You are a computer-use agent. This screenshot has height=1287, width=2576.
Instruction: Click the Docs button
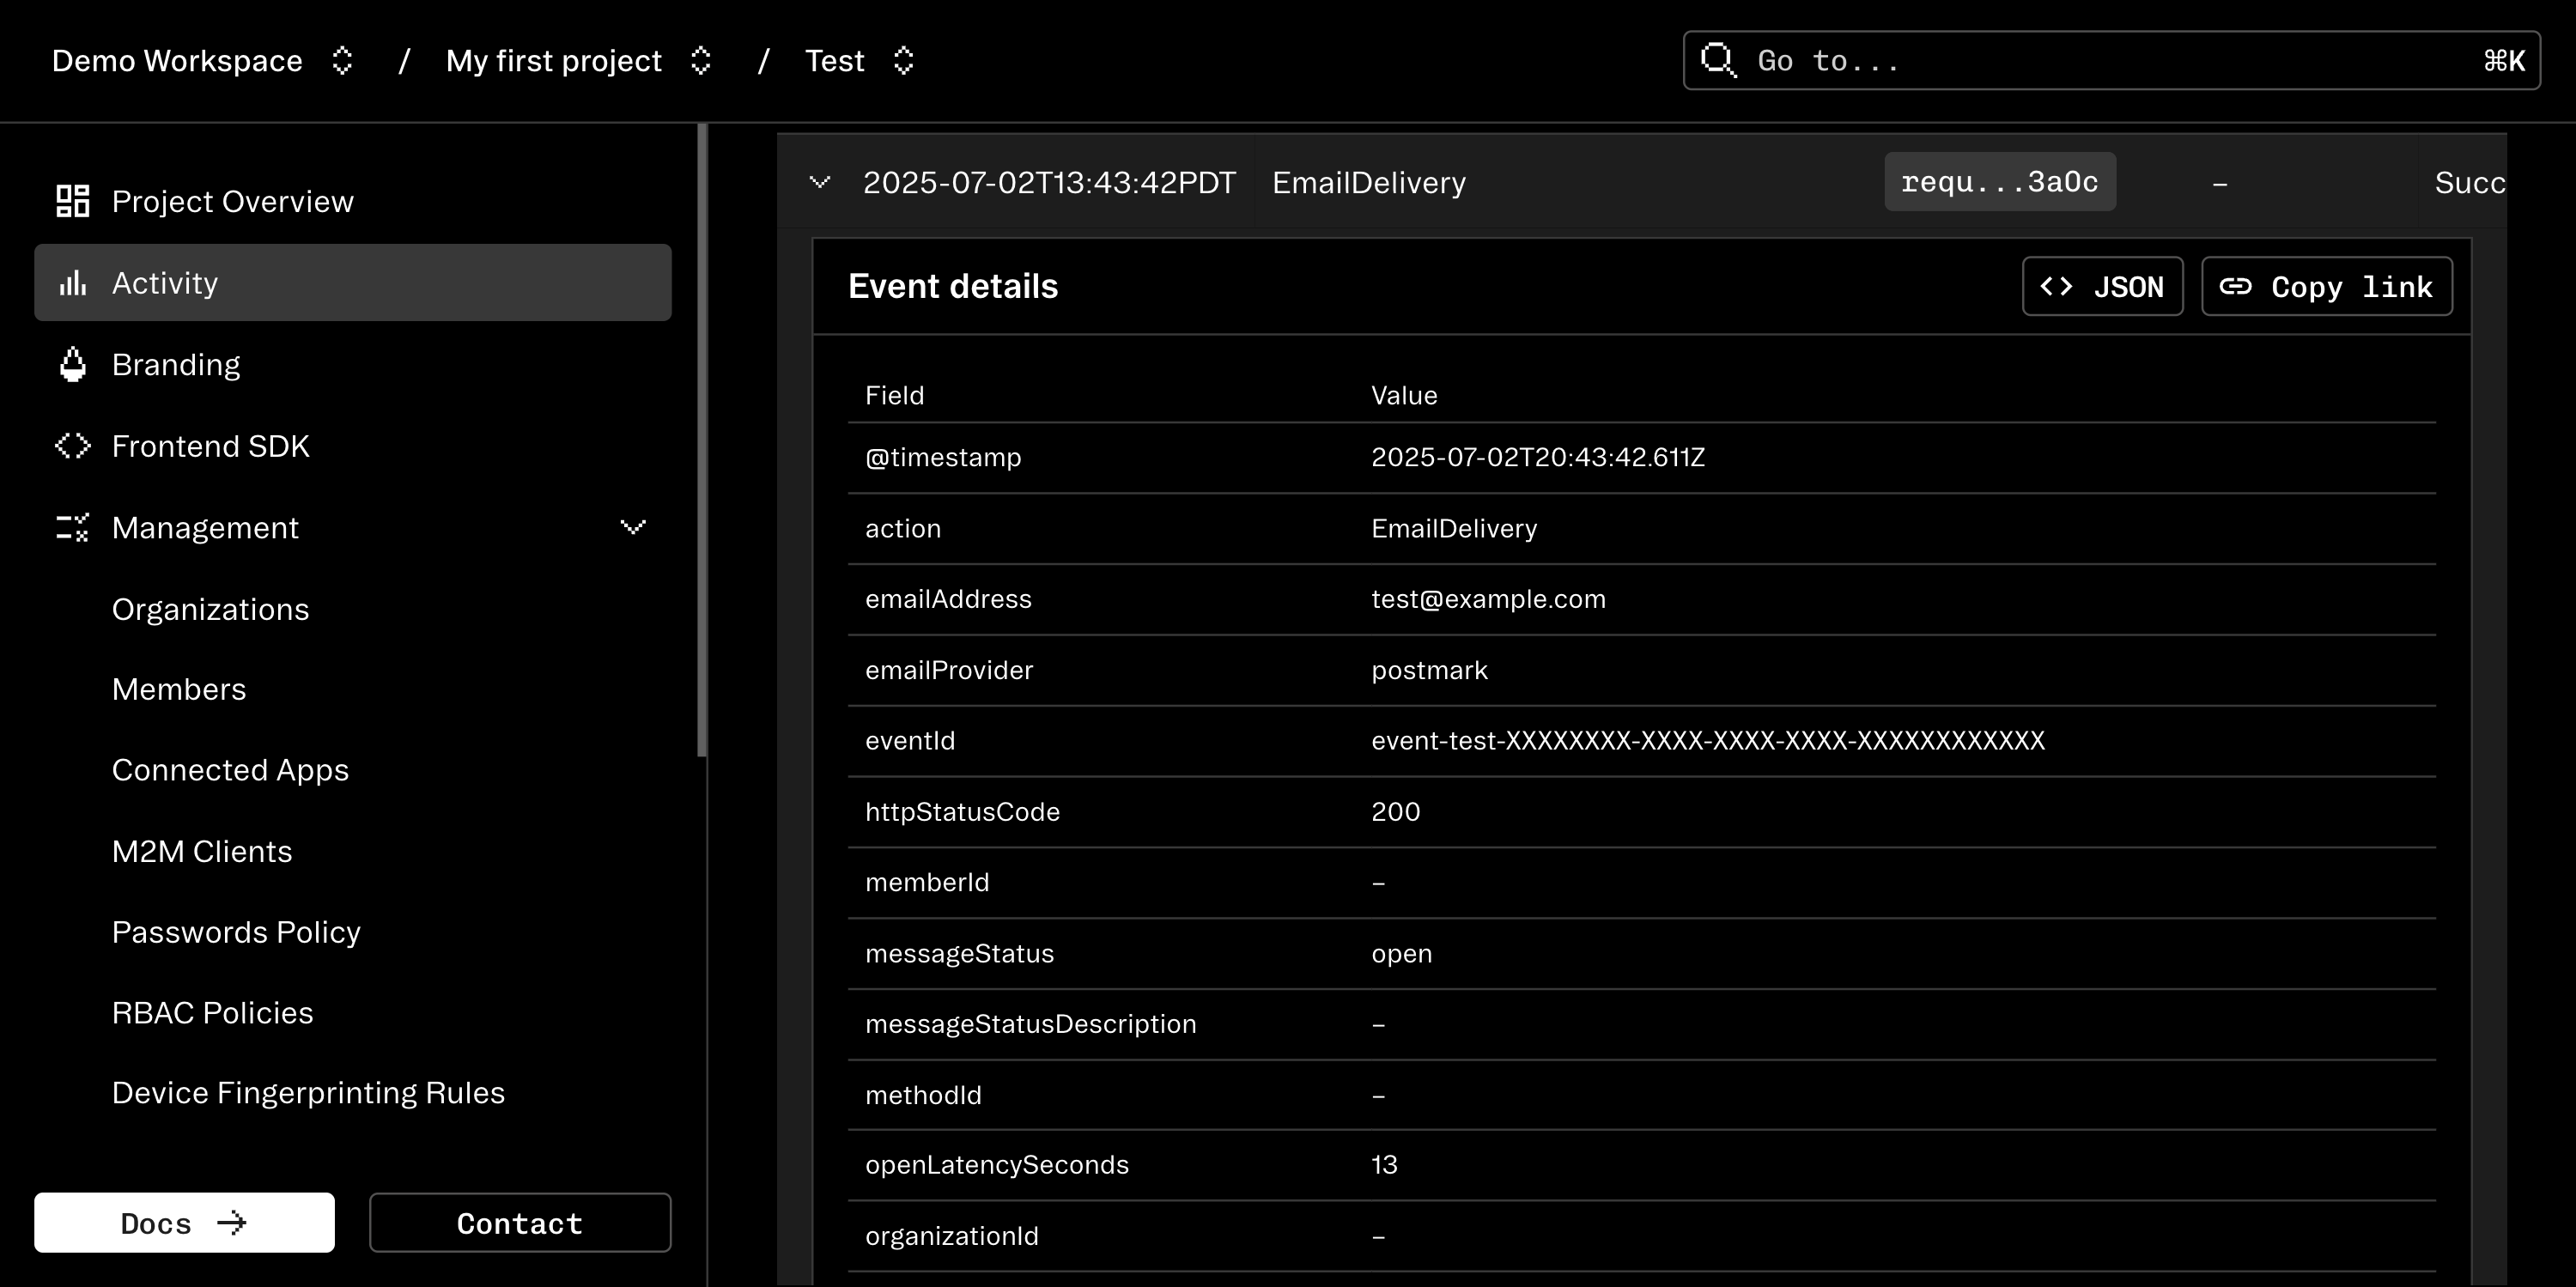coord(184,1222)
